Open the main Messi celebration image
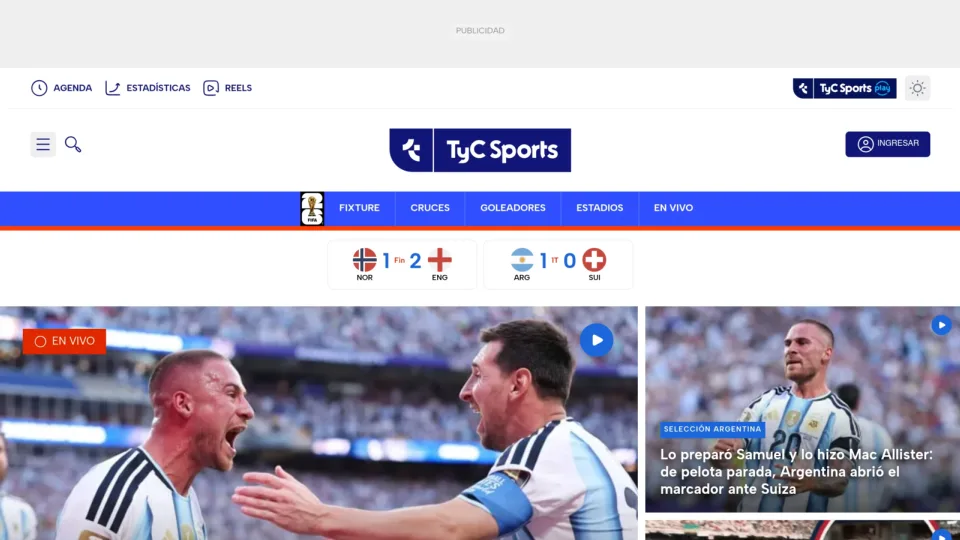Screen dimensions: 960x540 pyautogui.click(x=318, y=423)
